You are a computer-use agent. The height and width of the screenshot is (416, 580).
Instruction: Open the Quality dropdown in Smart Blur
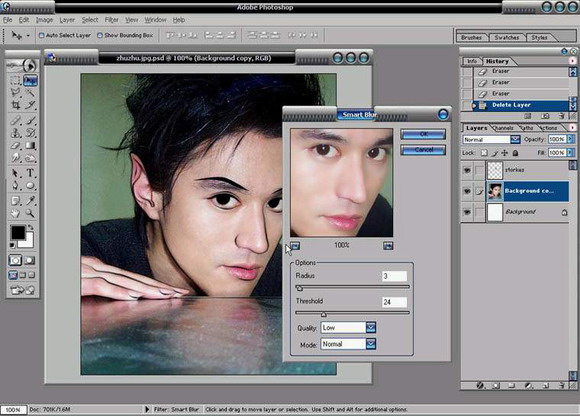(x=371, y=327)
